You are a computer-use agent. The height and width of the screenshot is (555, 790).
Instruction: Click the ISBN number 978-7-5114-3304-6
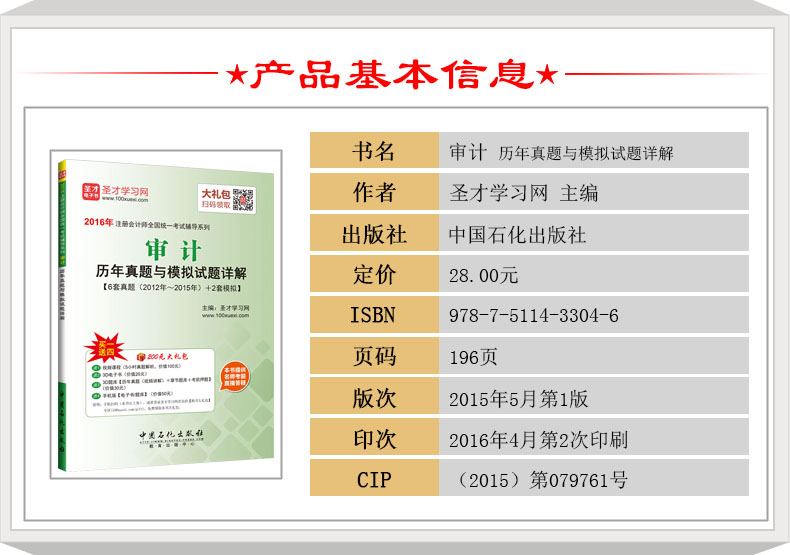534,316
